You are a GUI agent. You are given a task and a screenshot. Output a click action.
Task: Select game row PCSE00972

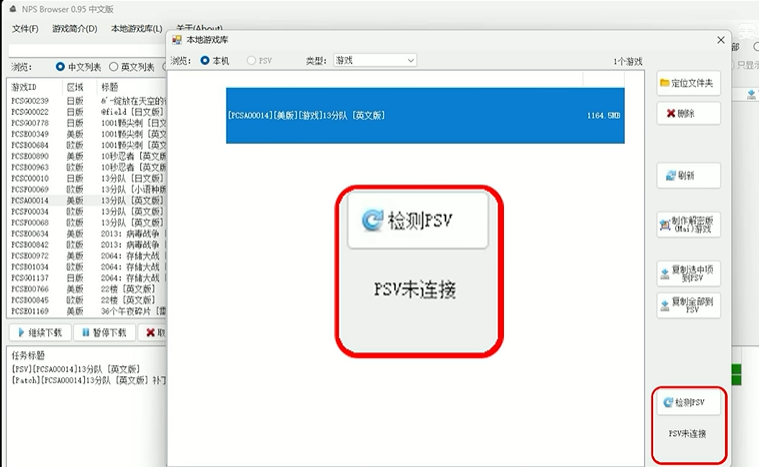point(87,256)
